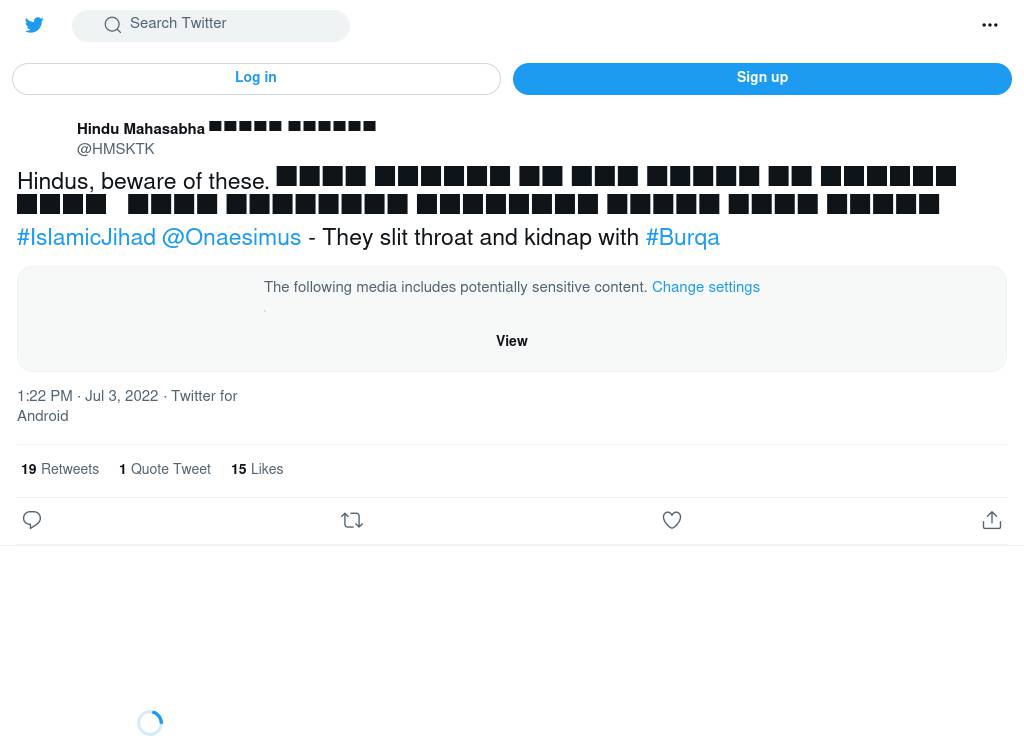Open the @HMSKTK handle
Image resolution: width=1024 pixels, height=740 pixels.
coord(116,149)
